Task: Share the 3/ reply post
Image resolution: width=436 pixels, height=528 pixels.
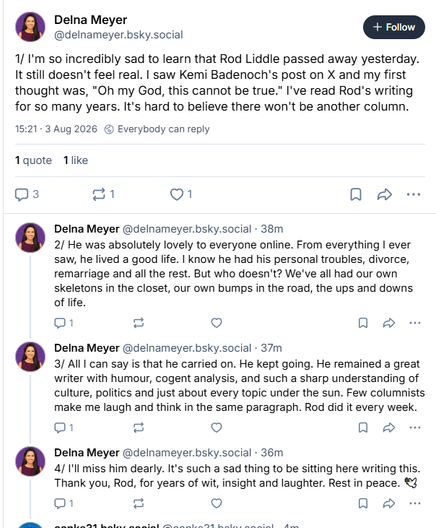Action: click(389, 428)
